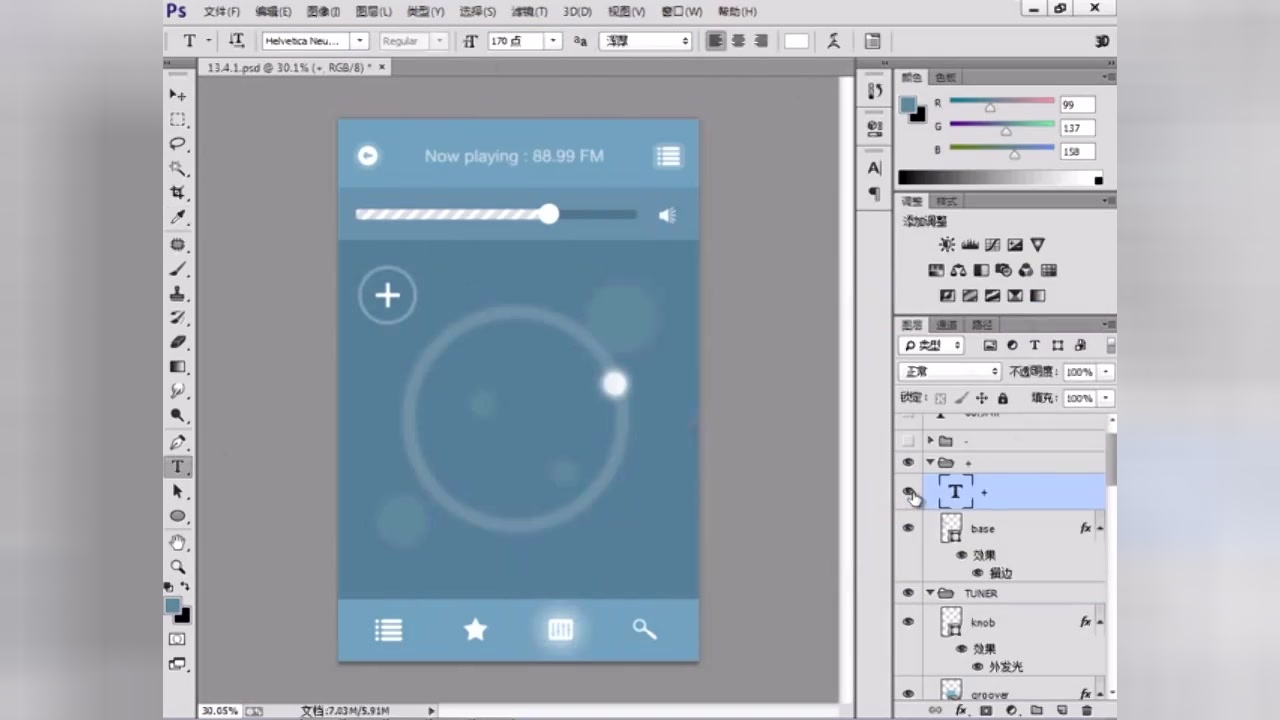The width and height of the screenshot is (1280, 720).
Task: Click the foreground color swatch in Color panel
Action: (908, 104)
